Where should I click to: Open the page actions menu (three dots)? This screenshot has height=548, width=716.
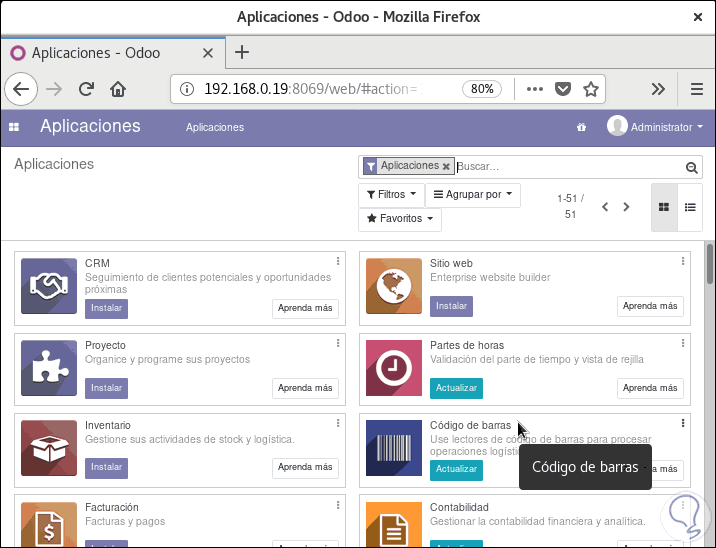[535, 89]
